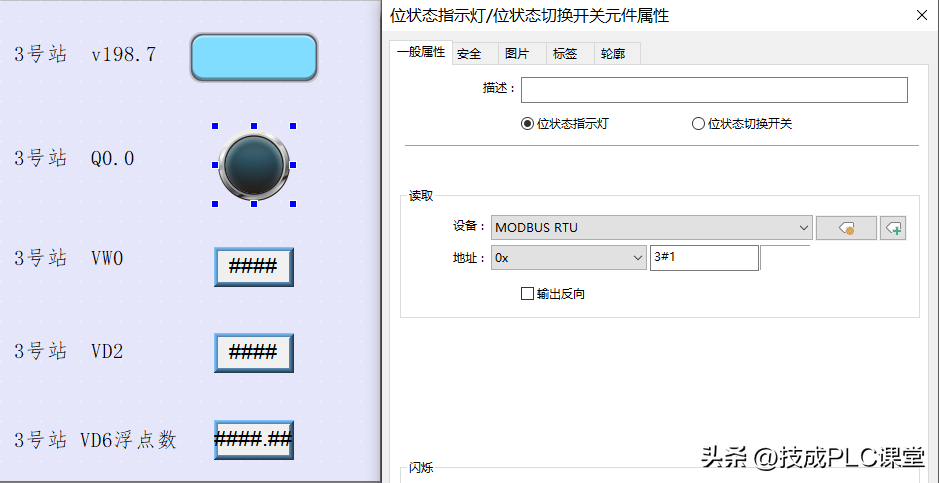This screenshot has width=939, height=483.
Task: Choose the 位状态切换开关 radio option
Action: click(699, 124)
